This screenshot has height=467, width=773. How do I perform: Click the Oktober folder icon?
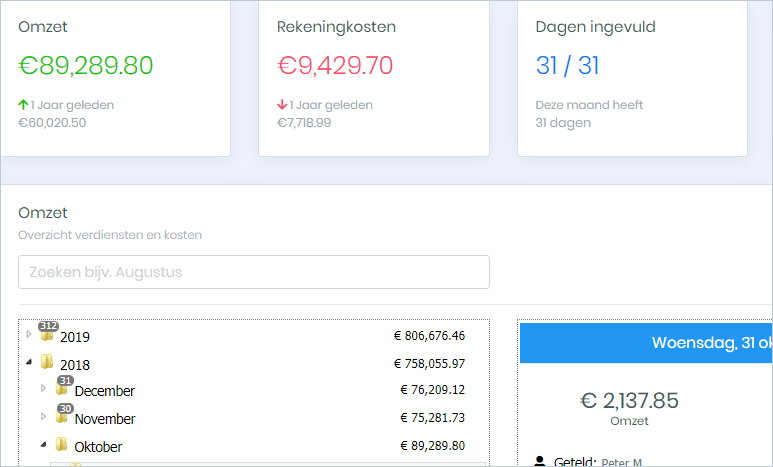[62, 444]
